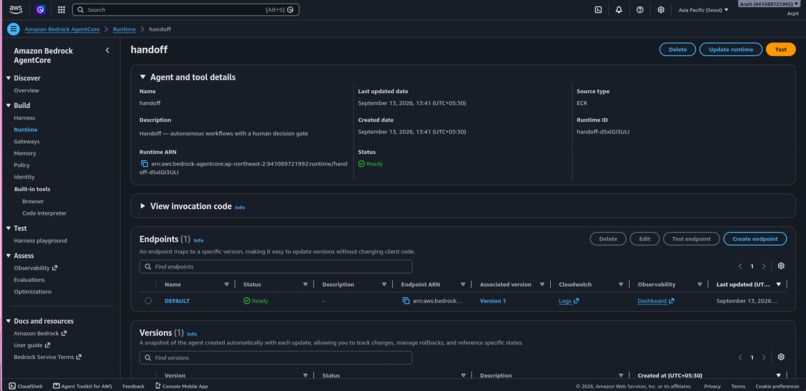Copy the Runtime ARN

click(x=144, y=164)
